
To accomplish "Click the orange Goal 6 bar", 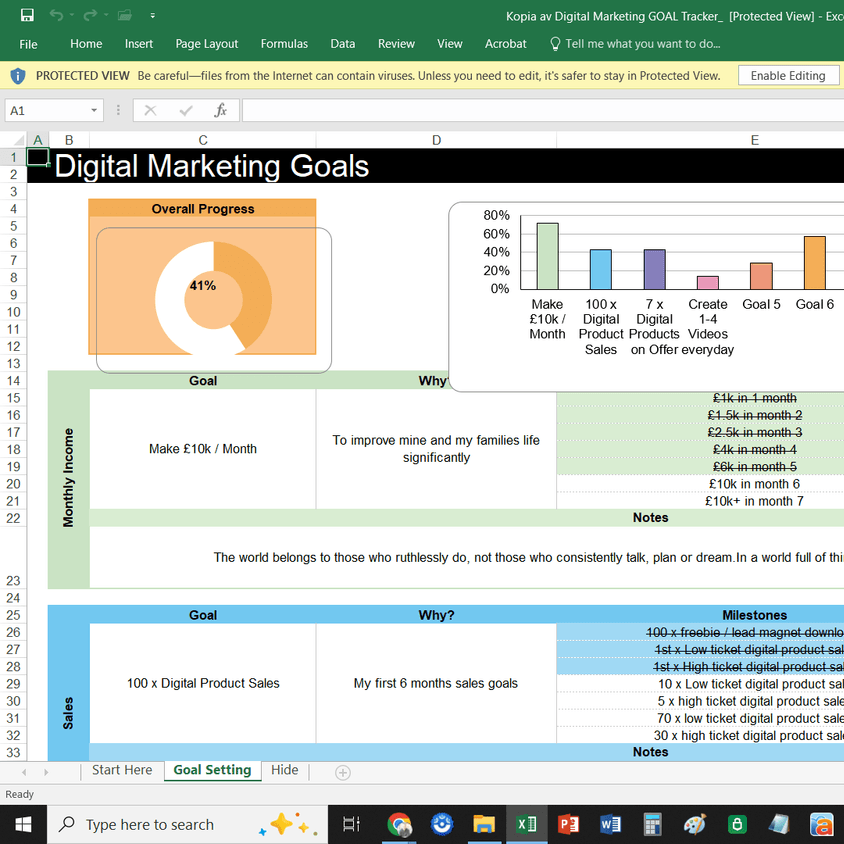I will pyautogui.click(x=814, y=263).
